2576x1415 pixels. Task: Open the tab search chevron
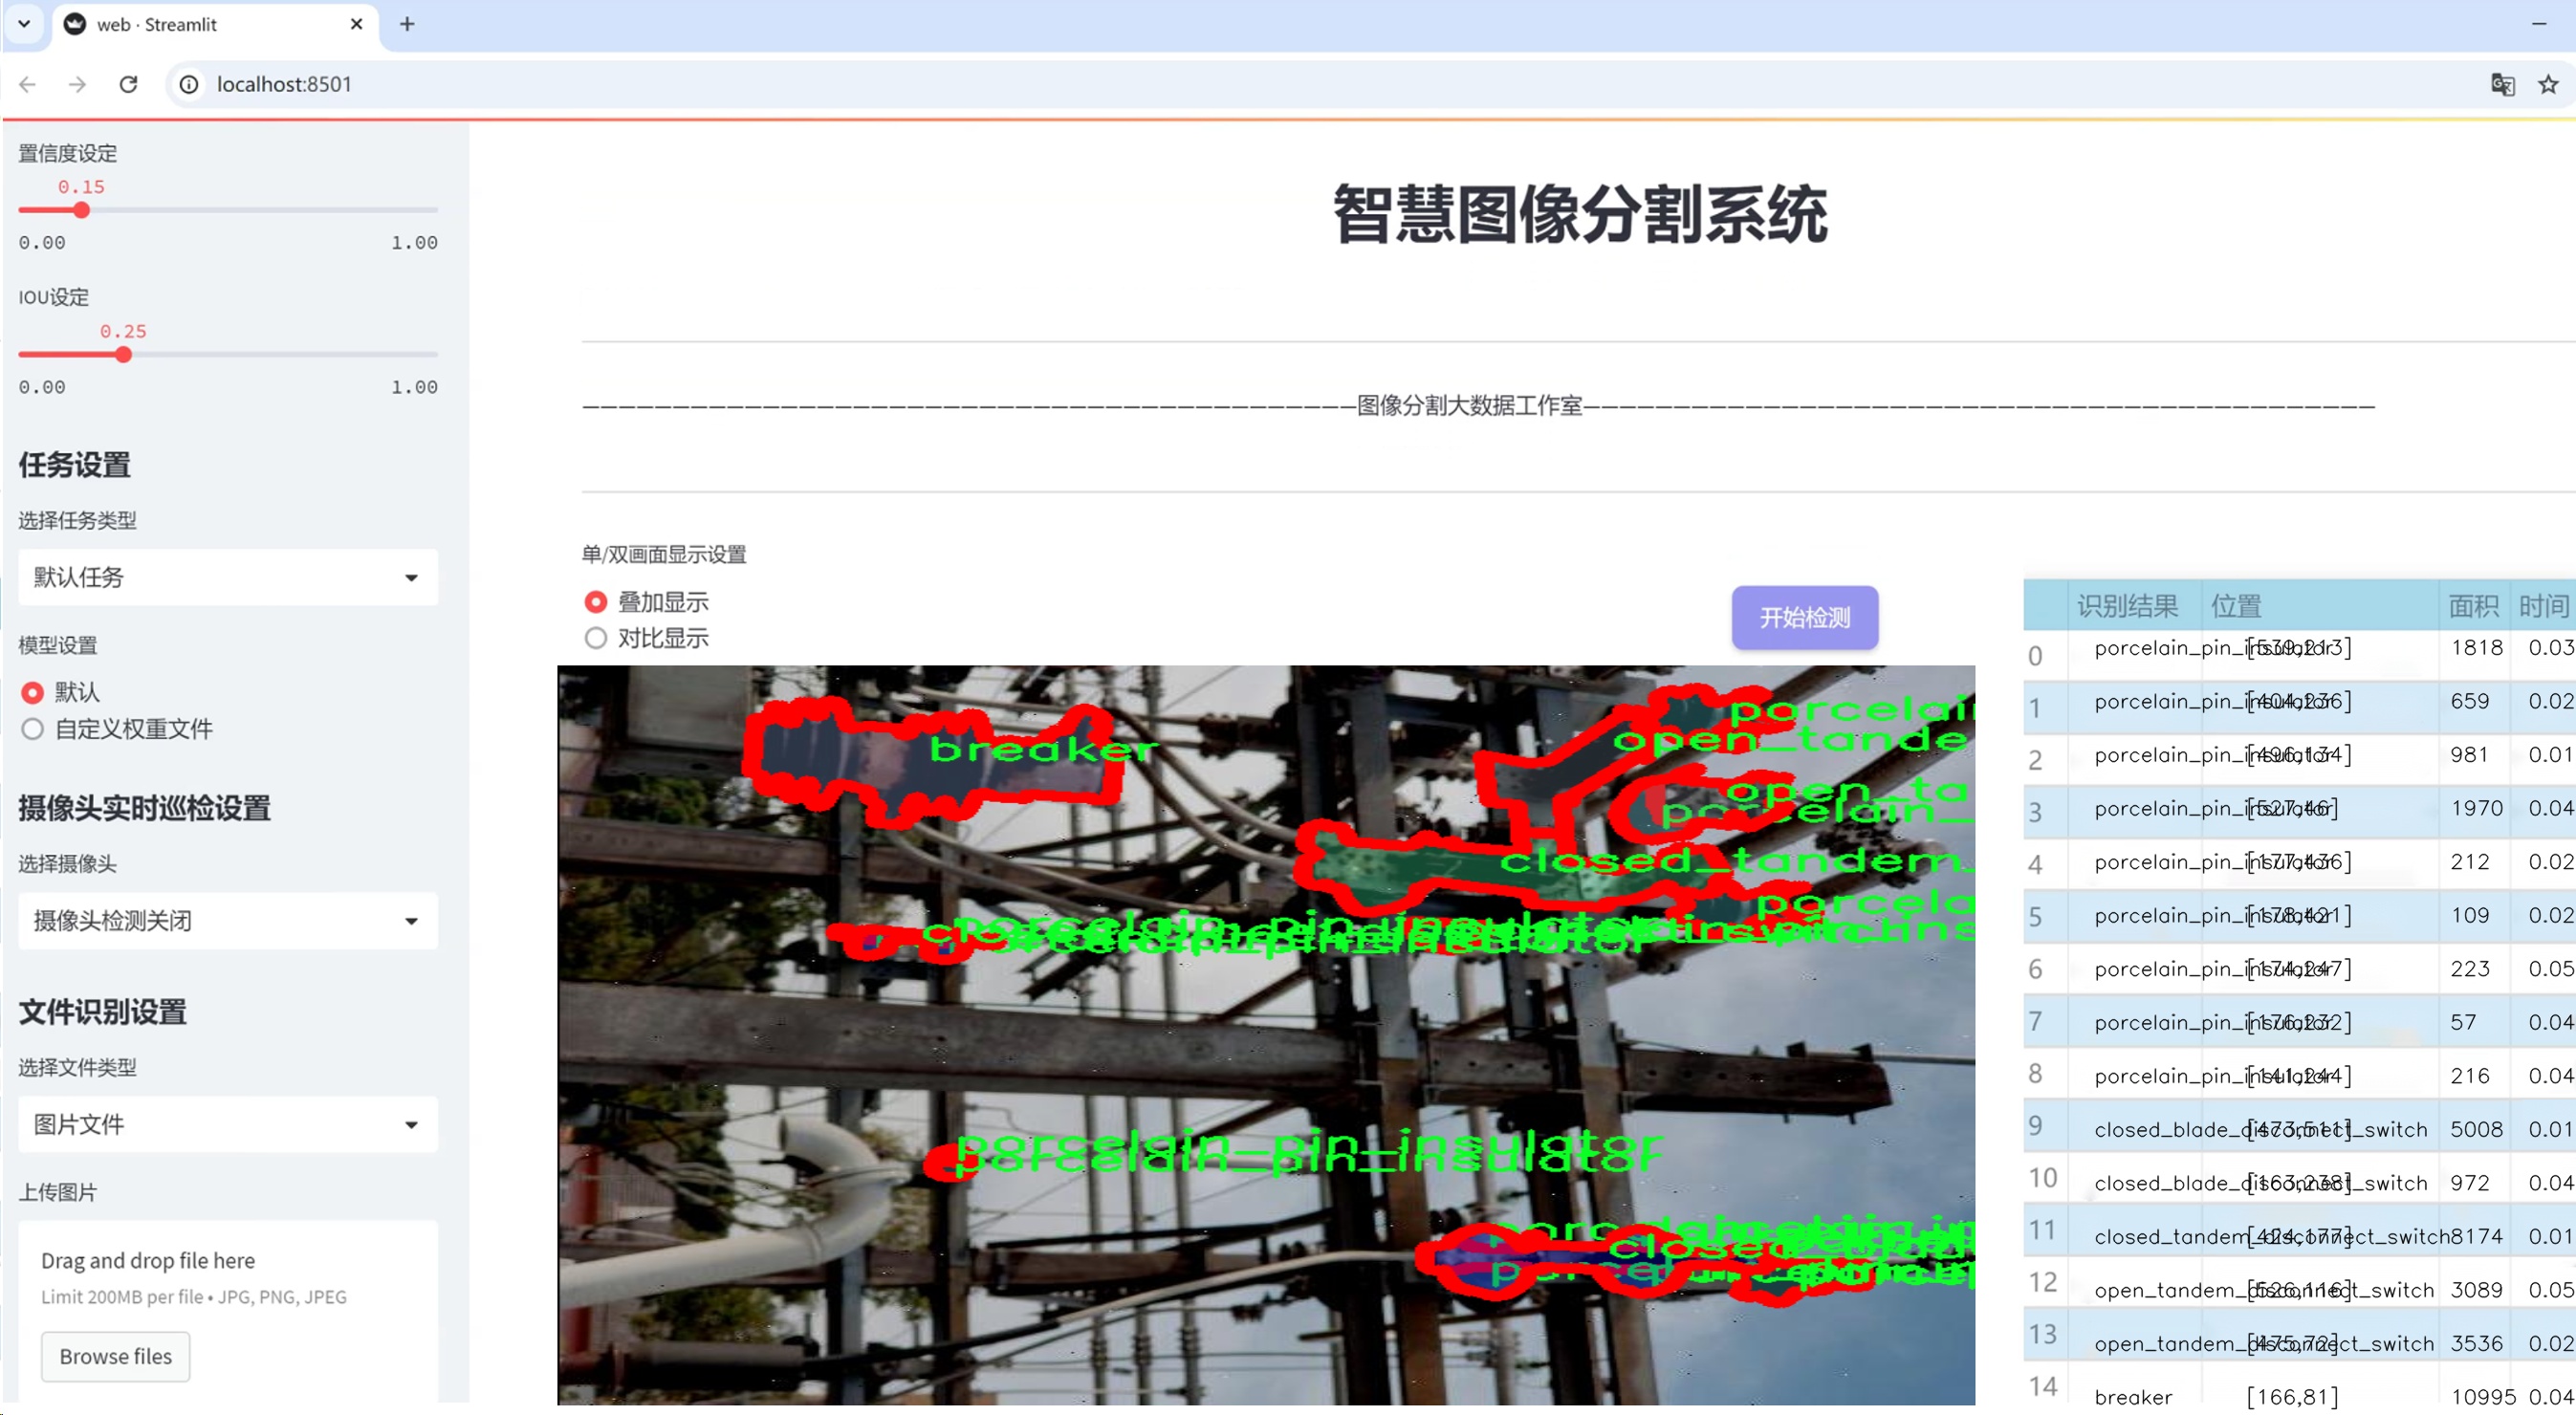point(24,24)
